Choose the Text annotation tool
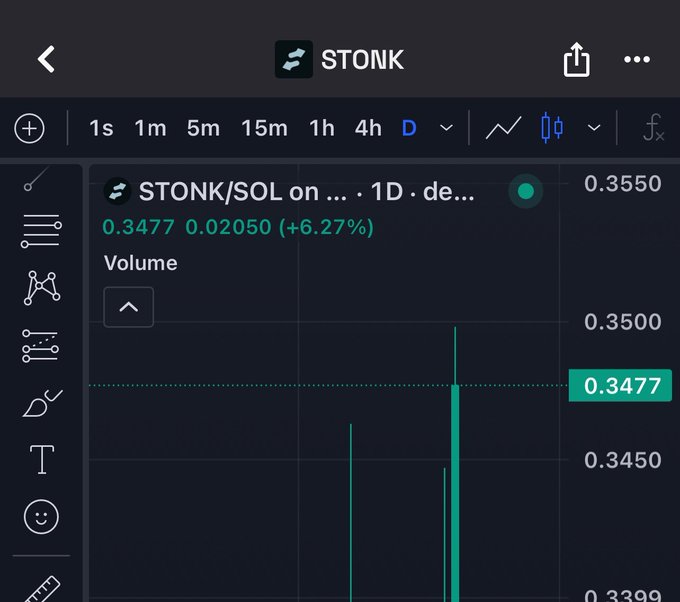Image resolution: width=680 pixels, height=602 pixels. (42, 459)
